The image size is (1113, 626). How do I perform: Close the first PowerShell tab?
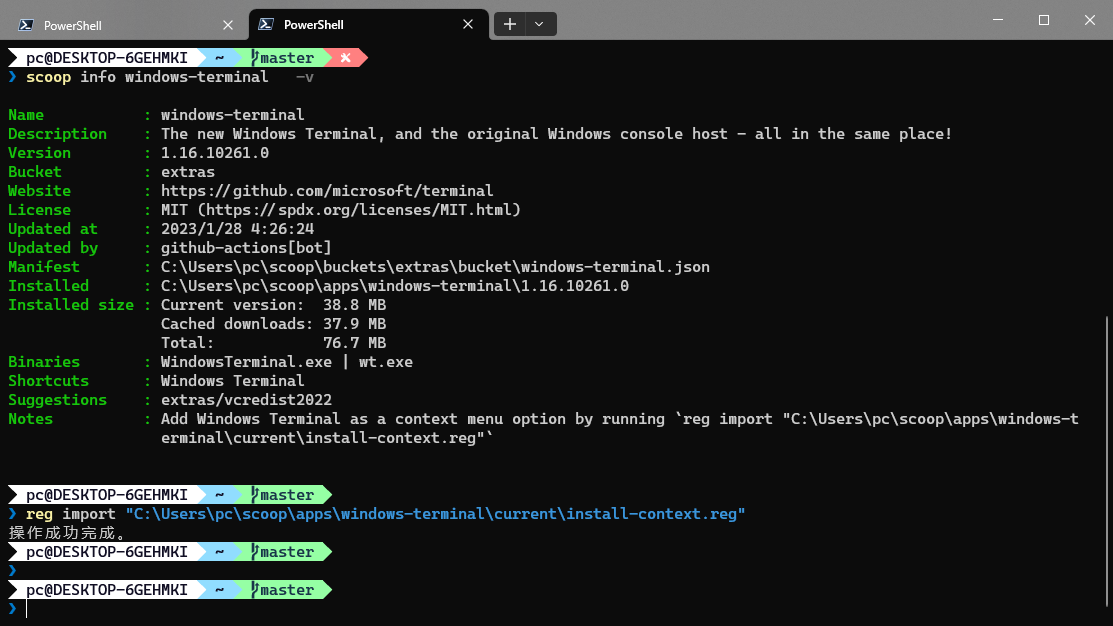click(228, 25)
